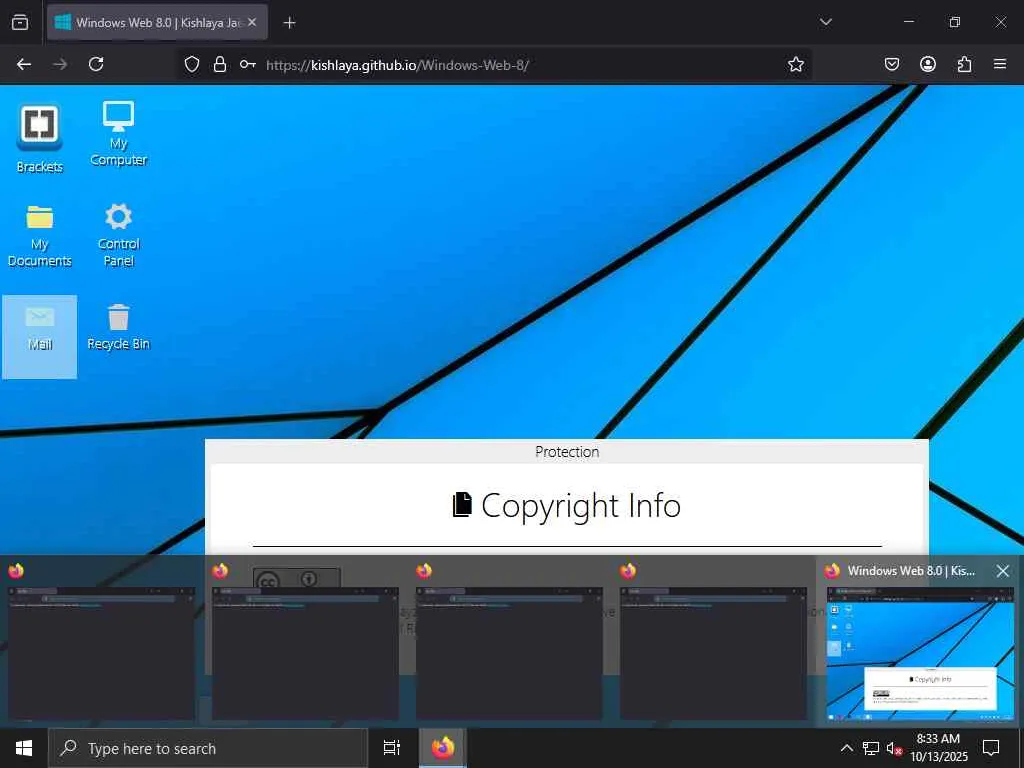Open Firefox View in tab bar
Viewport: 1024px width, 768px height.
[20, 22]
